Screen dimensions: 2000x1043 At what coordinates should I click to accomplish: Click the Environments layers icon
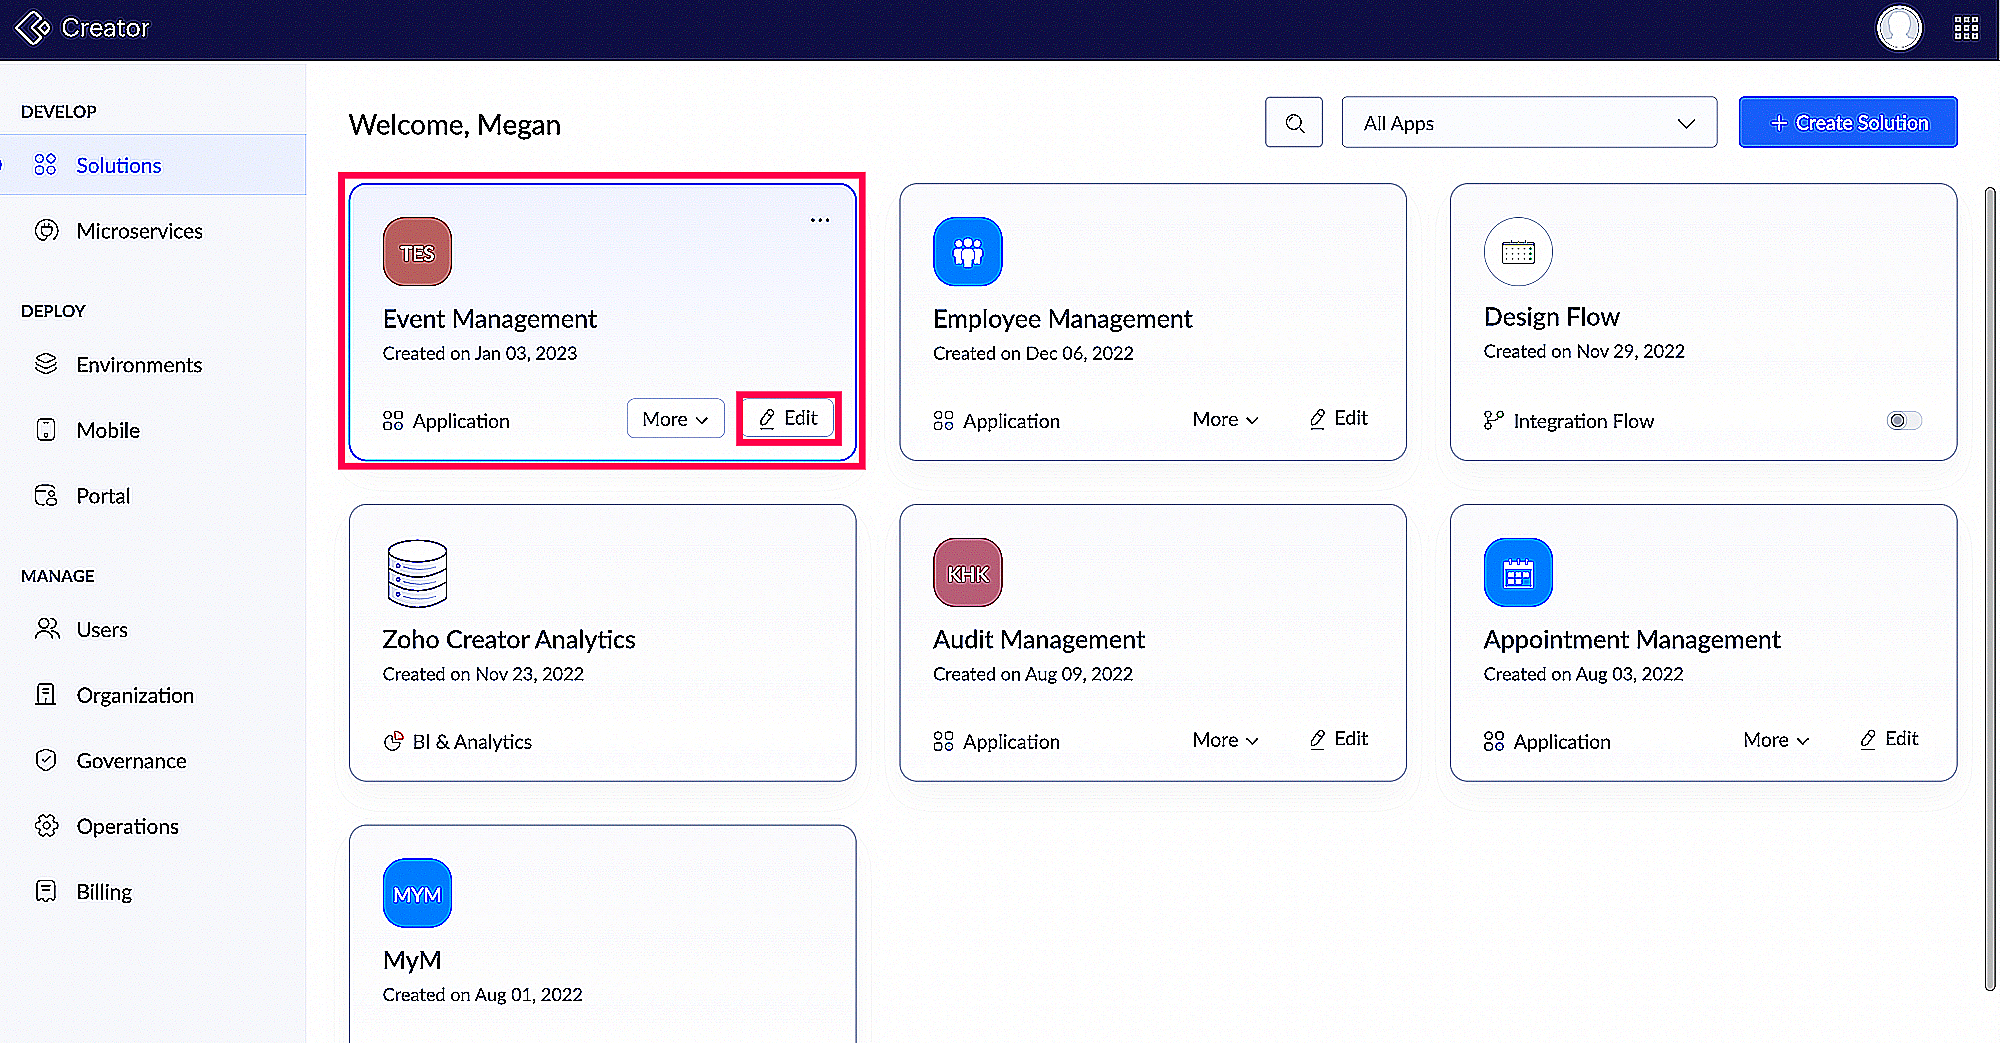click(x=46, y=364)
